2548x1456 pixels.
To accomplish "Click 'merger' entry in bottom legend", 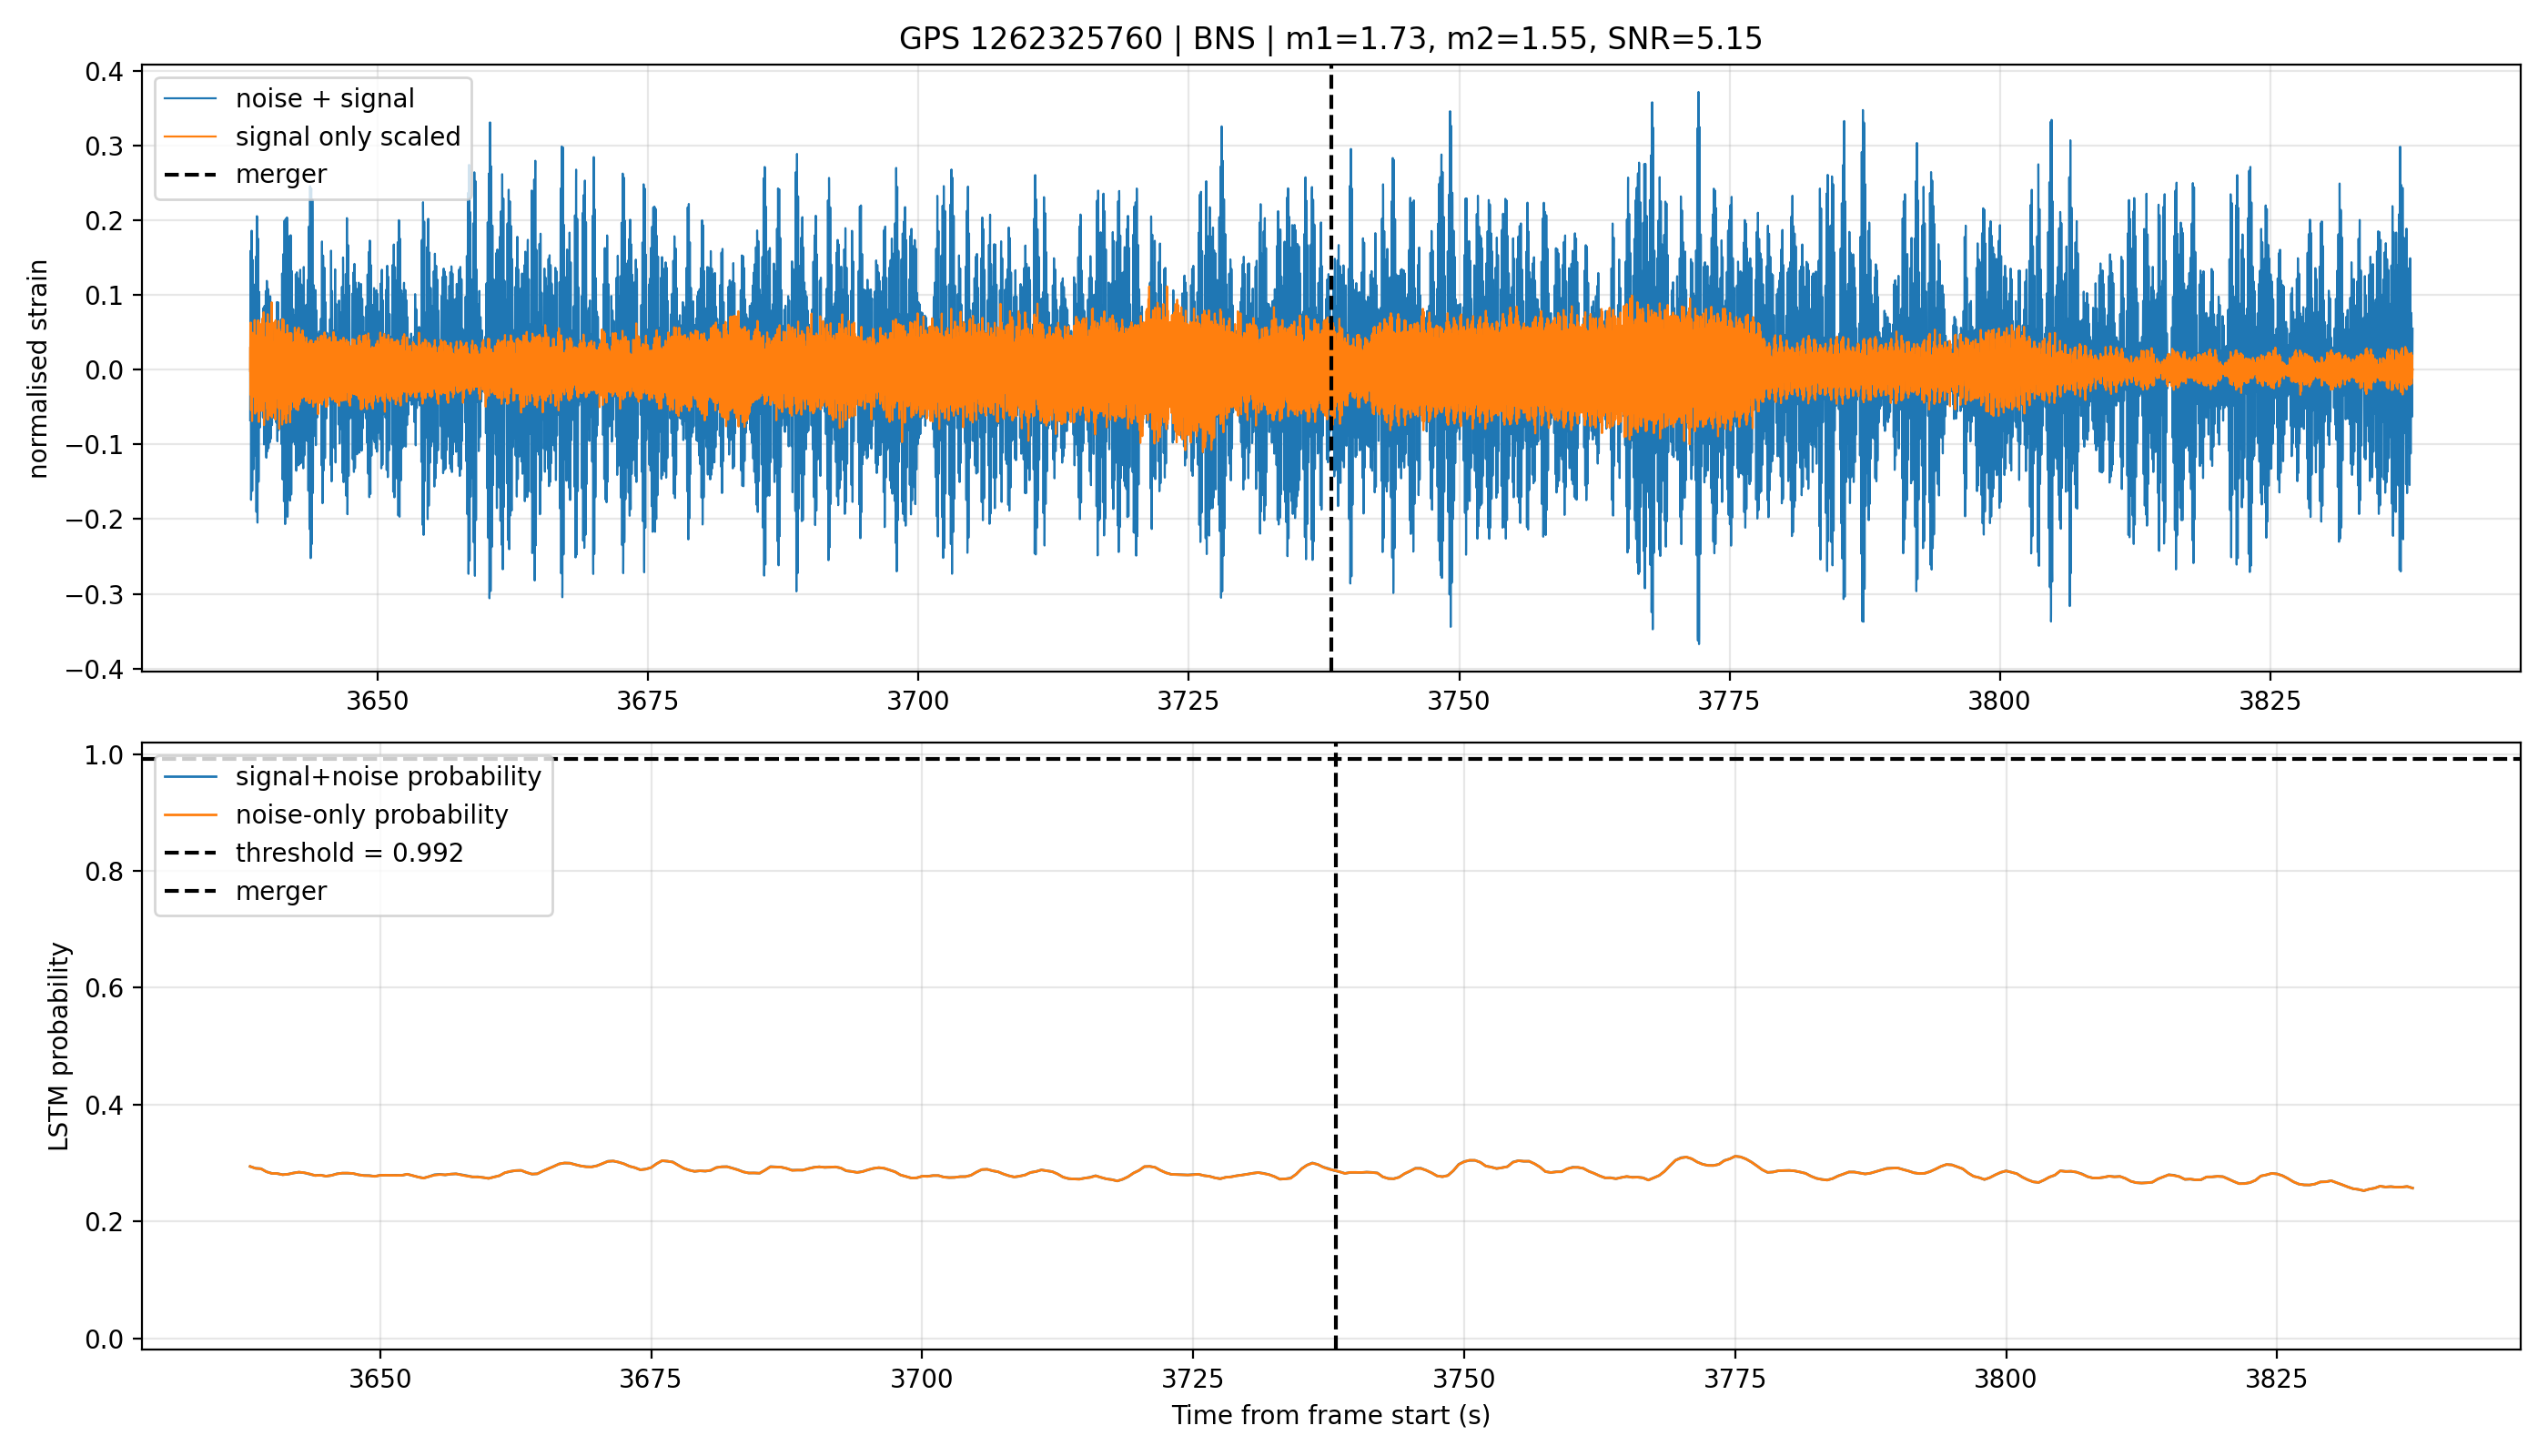I will coord(281,891).
